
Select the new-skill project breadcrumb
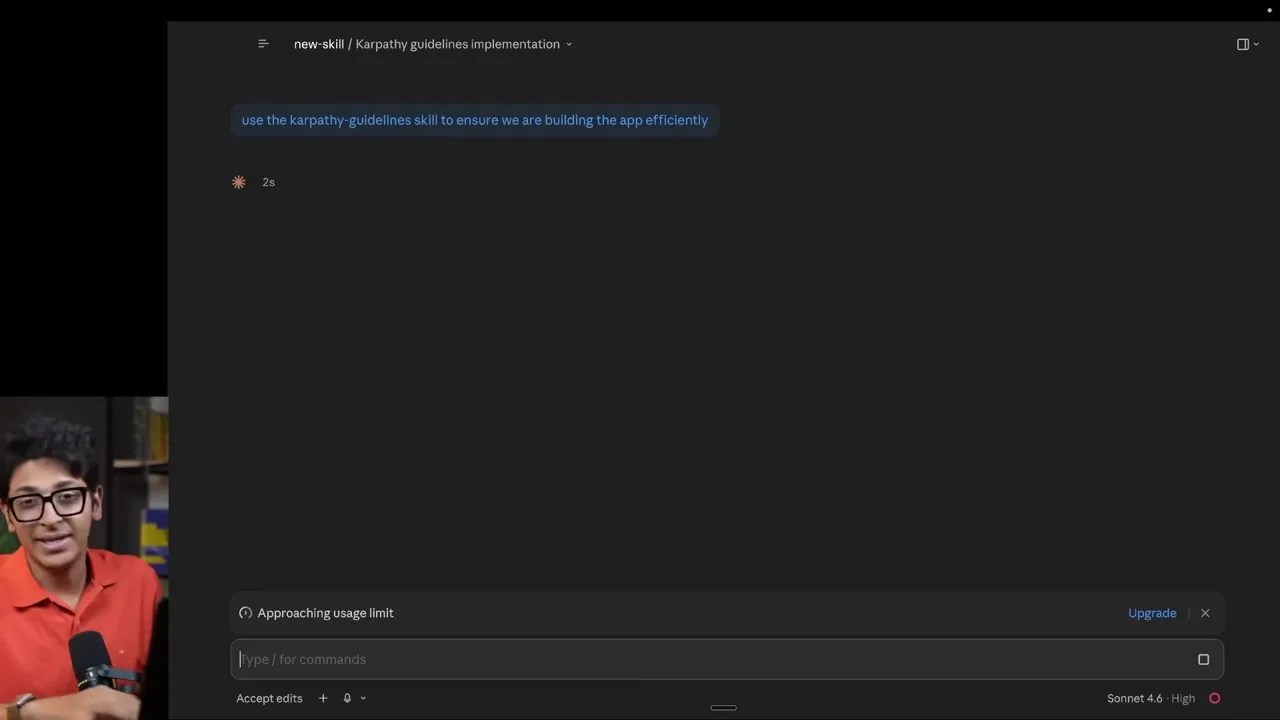[x=318, y=44]
